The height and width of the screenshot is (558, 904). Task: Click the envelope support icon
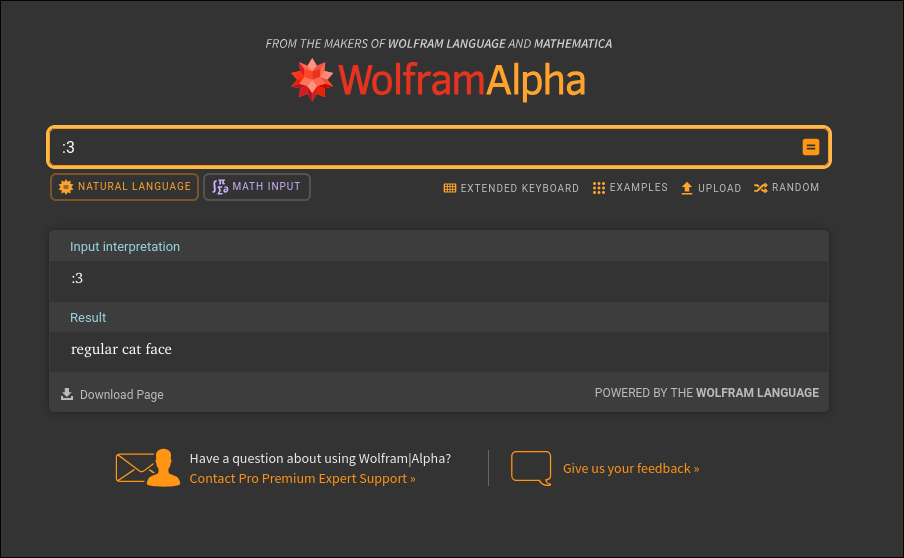(x=147, y=467)
